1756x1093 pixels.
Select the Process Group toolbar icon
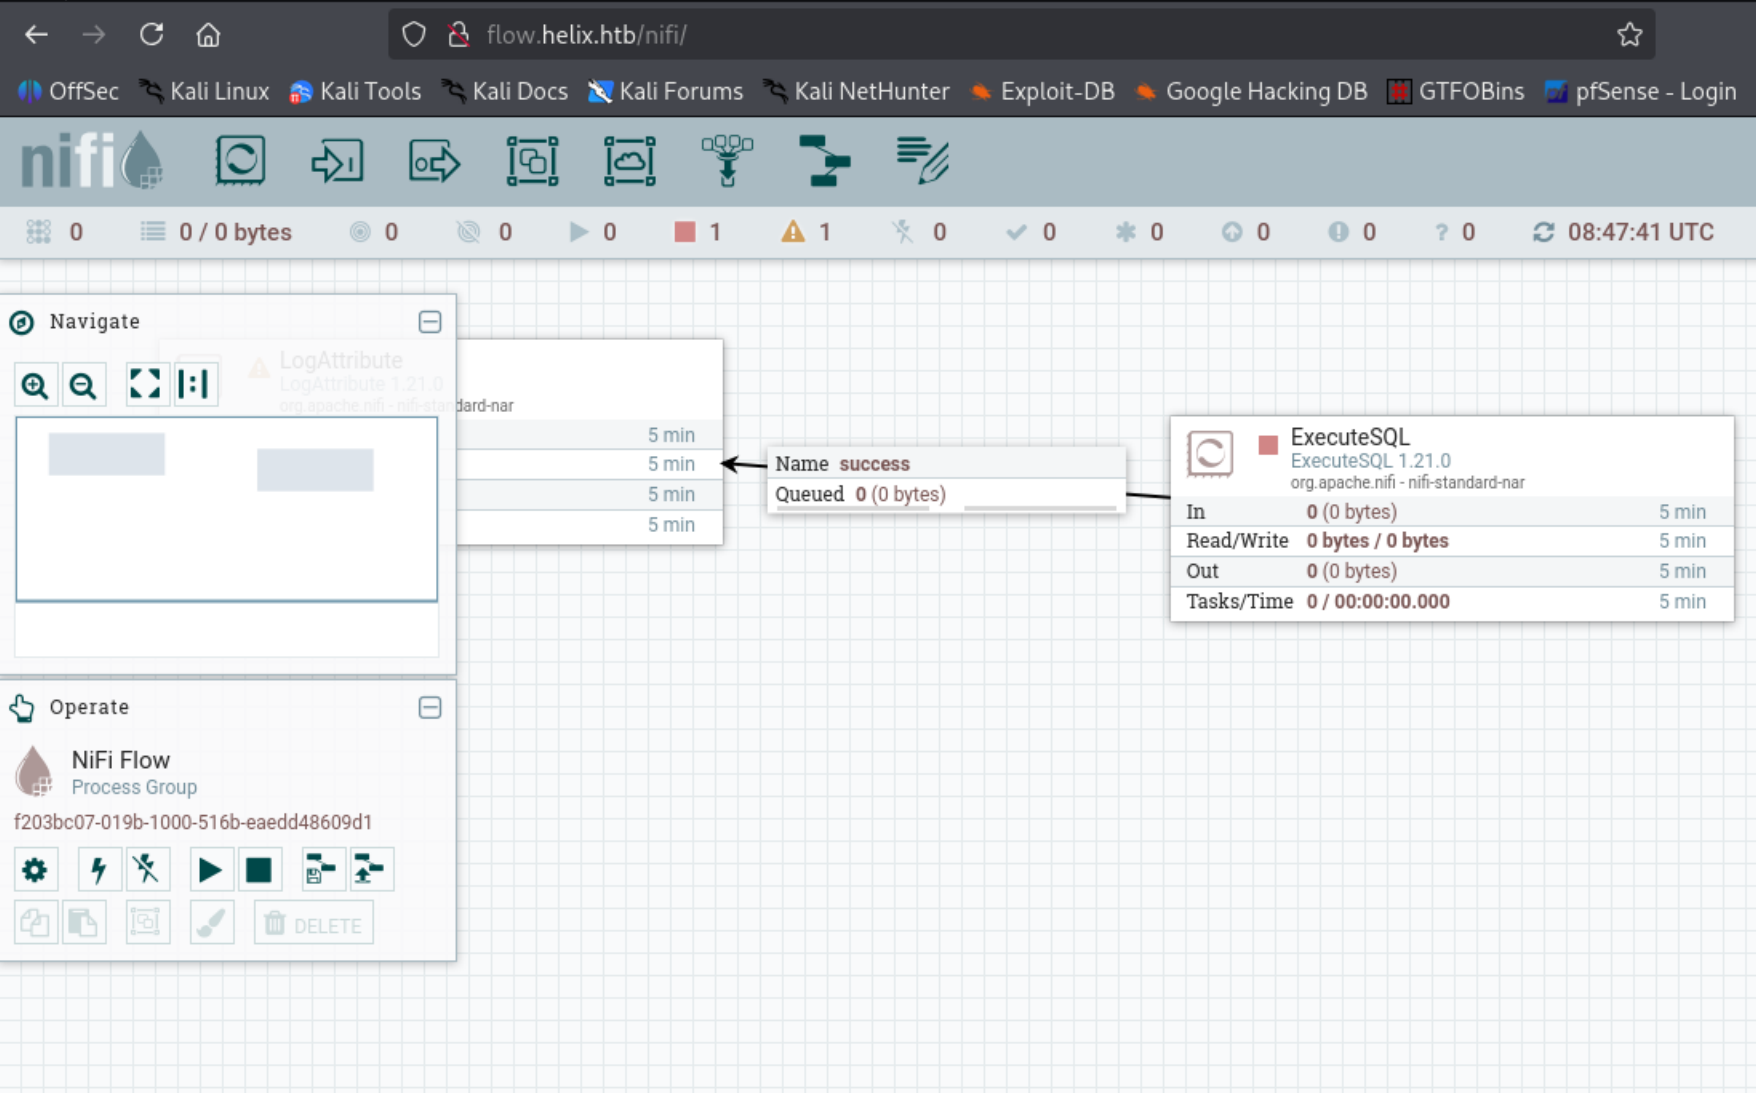[532, 161]
